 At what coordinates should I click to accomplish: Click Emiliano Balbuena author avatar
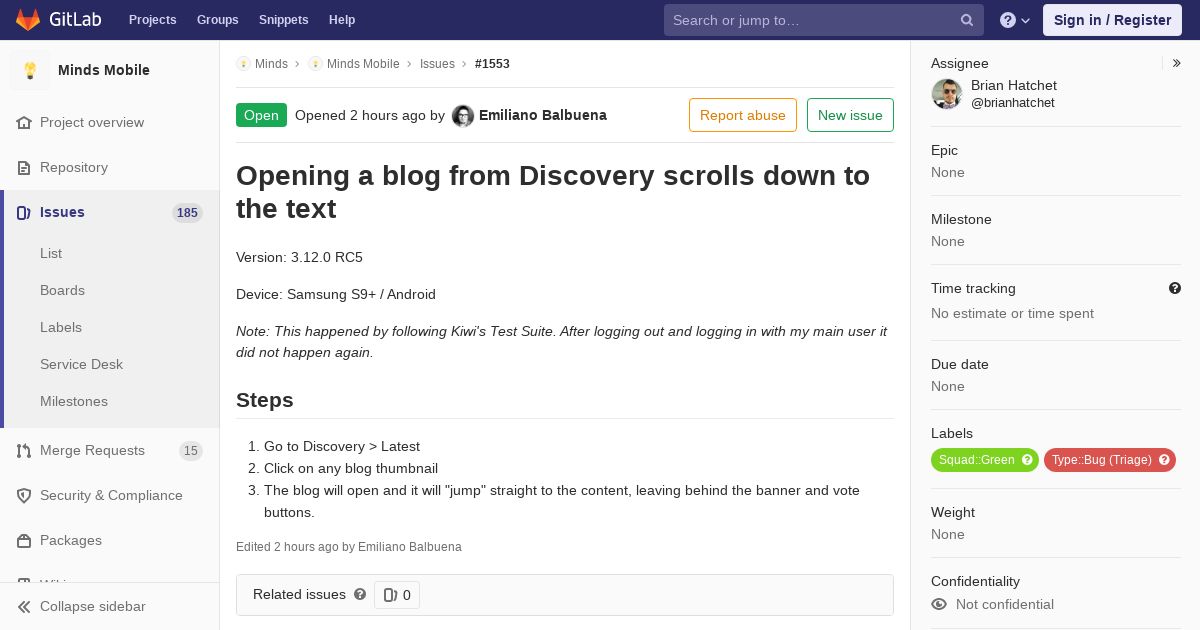point(463,116)
